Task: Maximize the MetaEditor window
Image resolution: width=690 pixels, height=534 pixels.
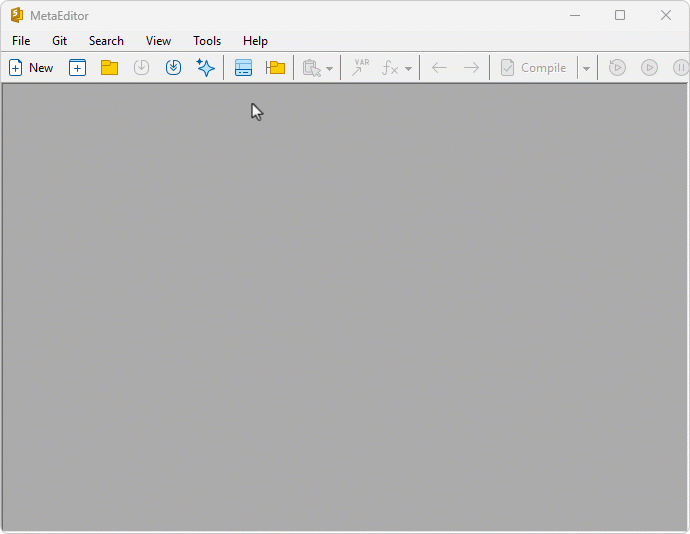Action: coord(620,15)
